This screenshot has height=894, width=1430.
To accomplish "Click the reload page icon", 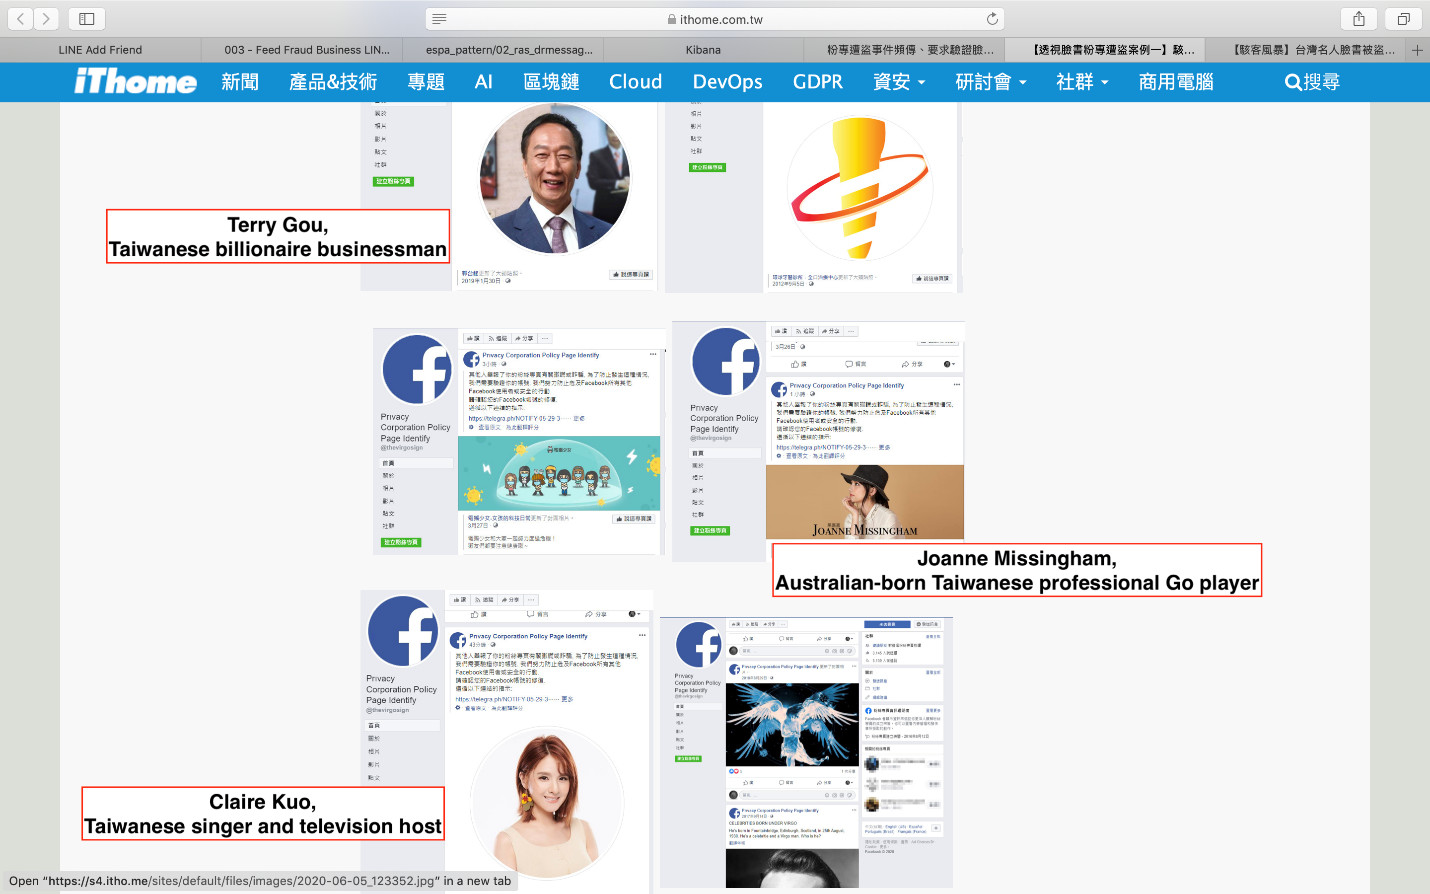I will [992, 19].
